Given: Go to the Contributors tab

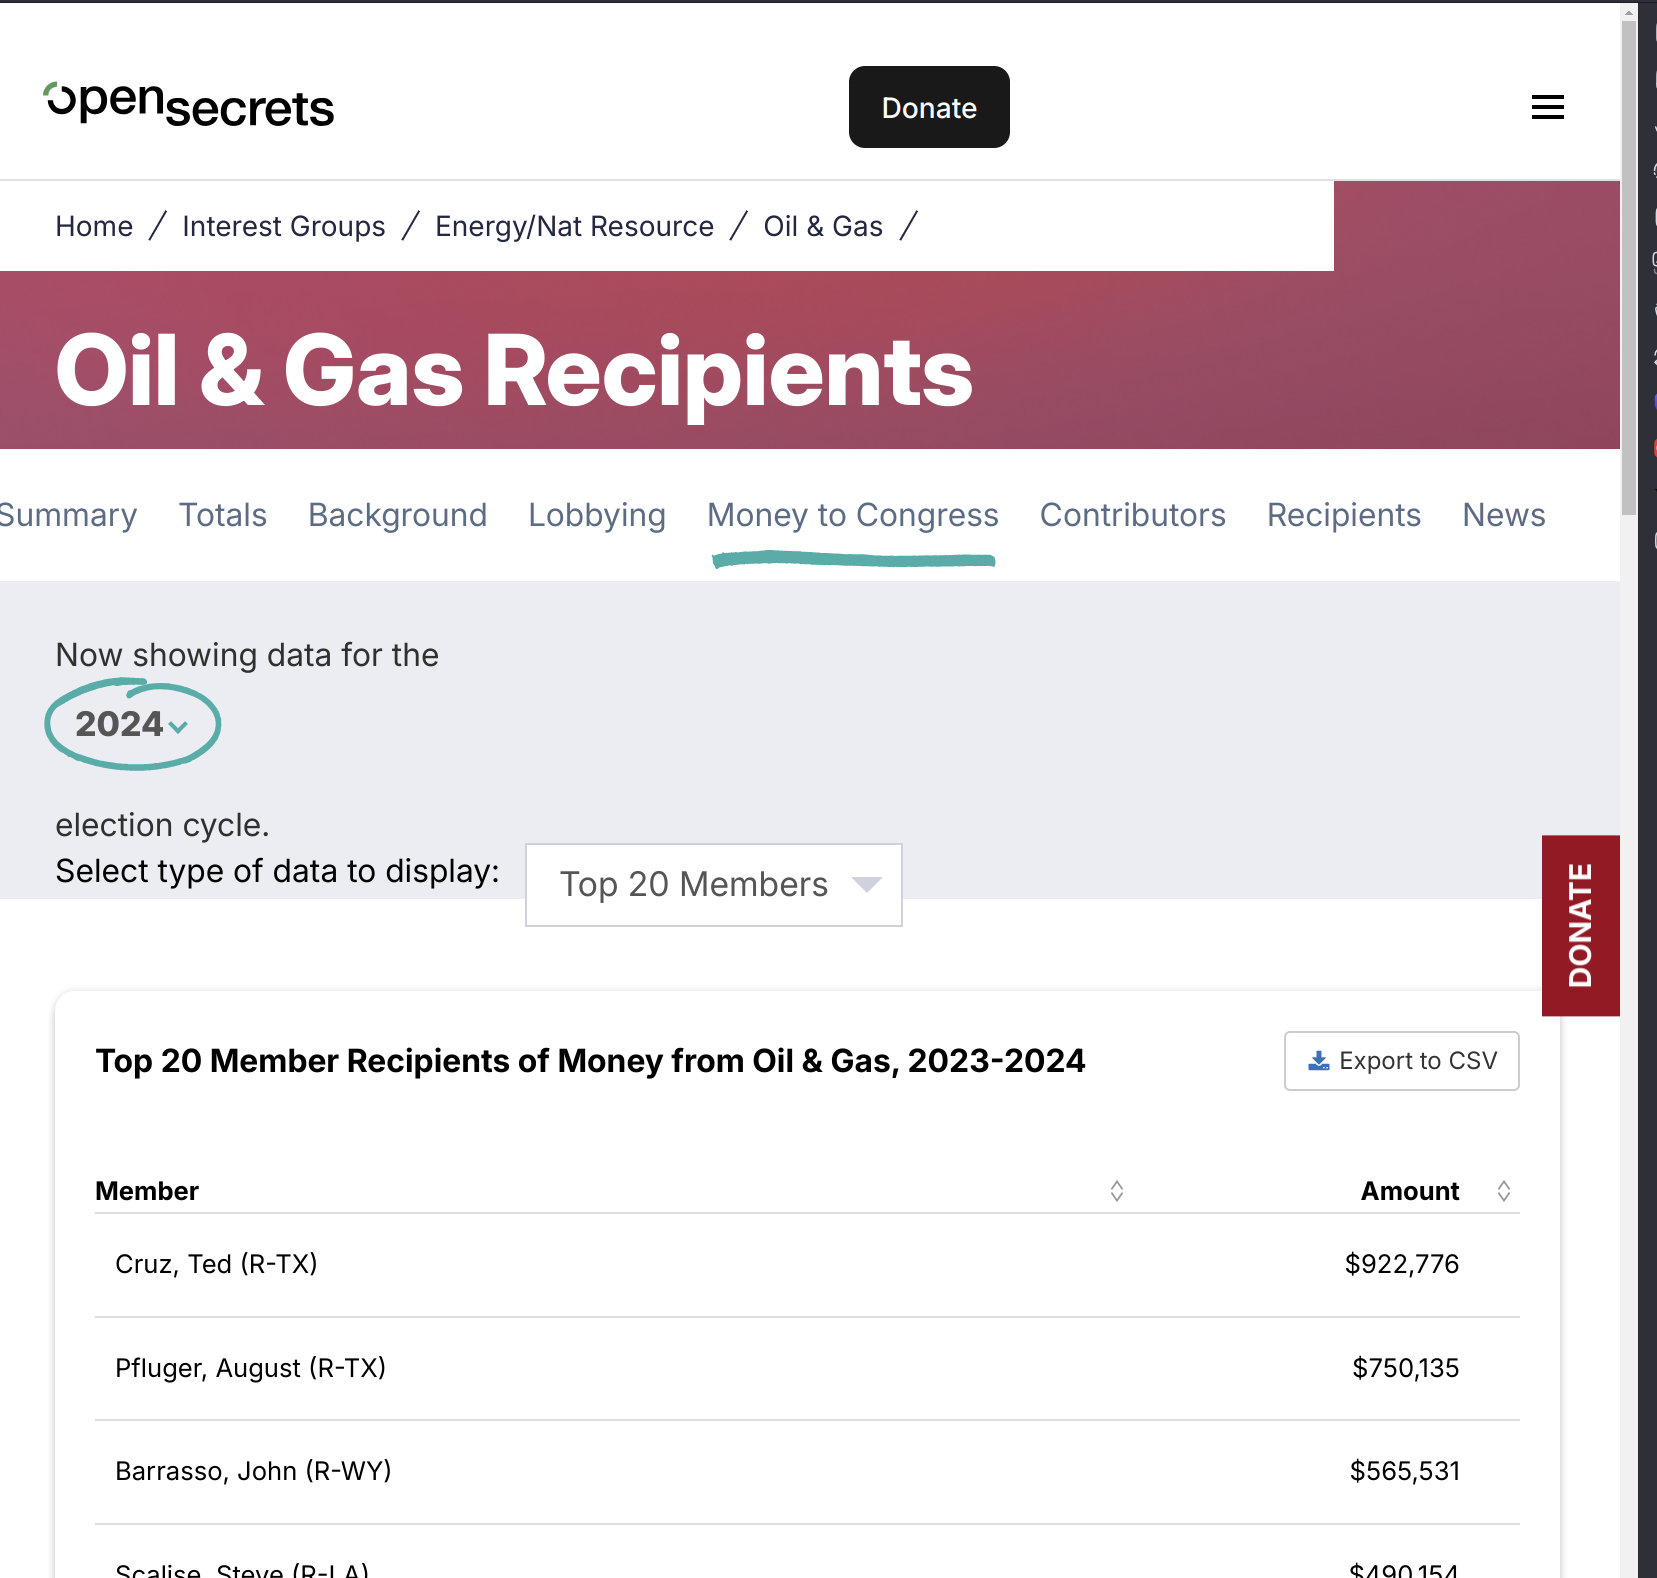Looking at the screenshot, I should 1132,515.
